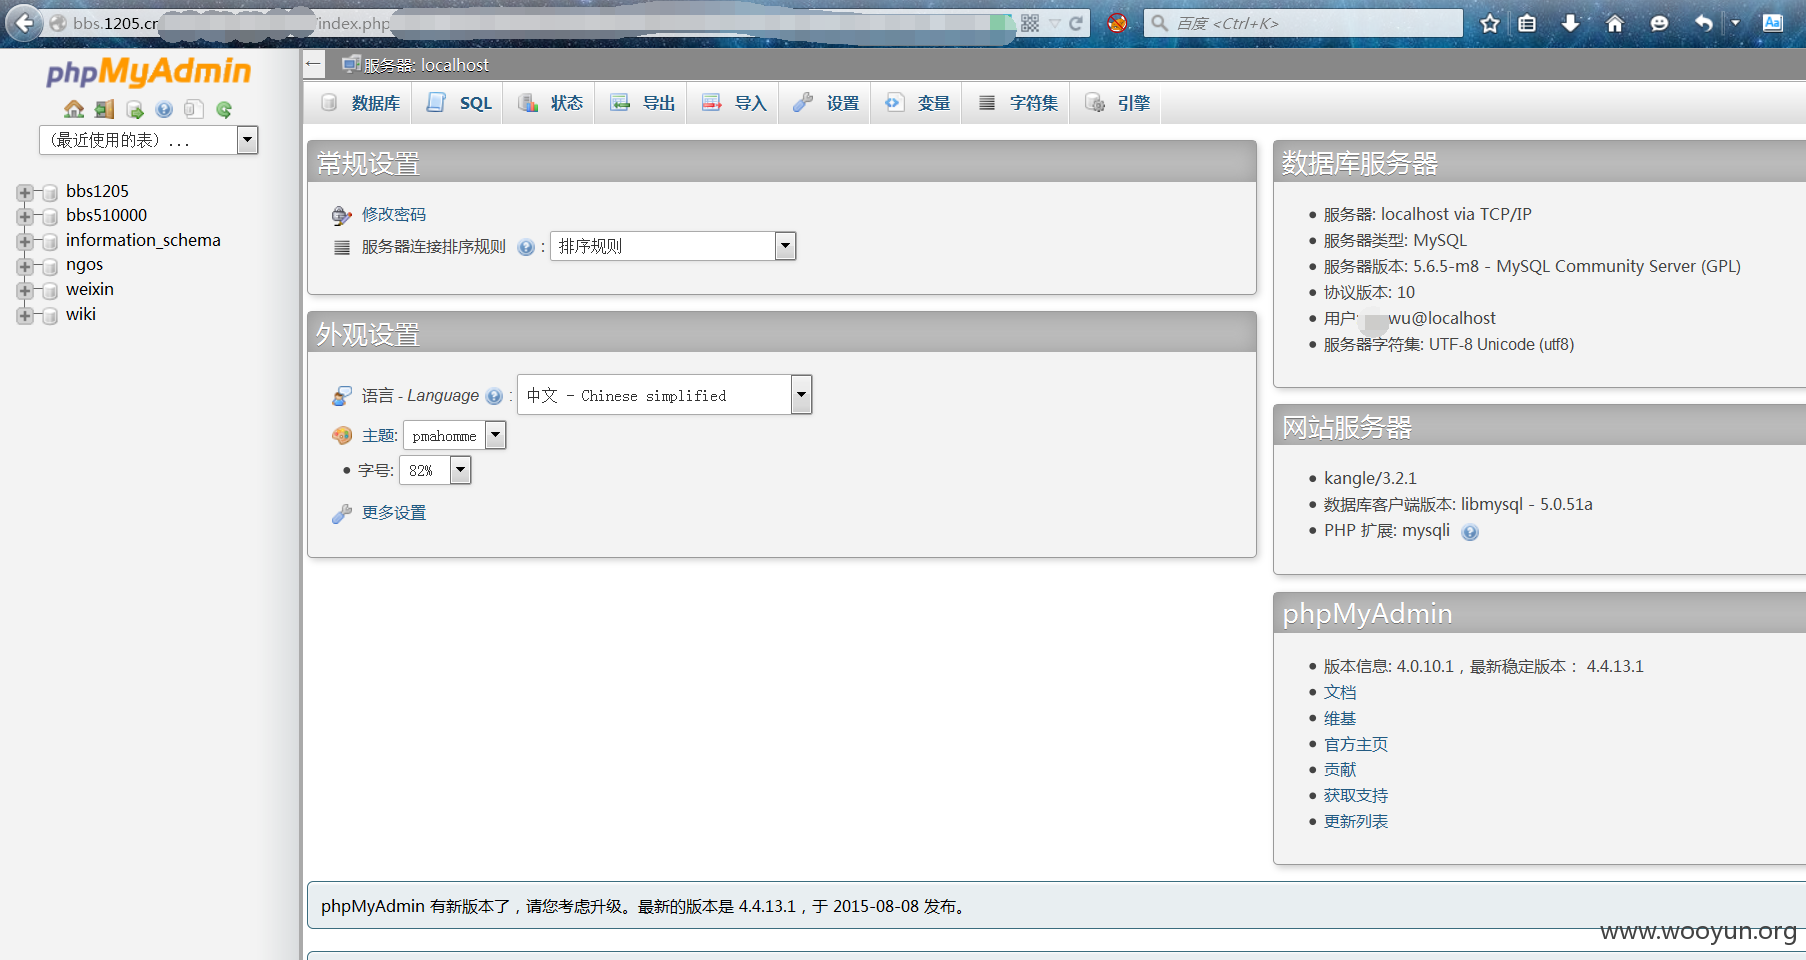
Task: Click the wiki database cylinder icon
Action: tap(49, 315)
